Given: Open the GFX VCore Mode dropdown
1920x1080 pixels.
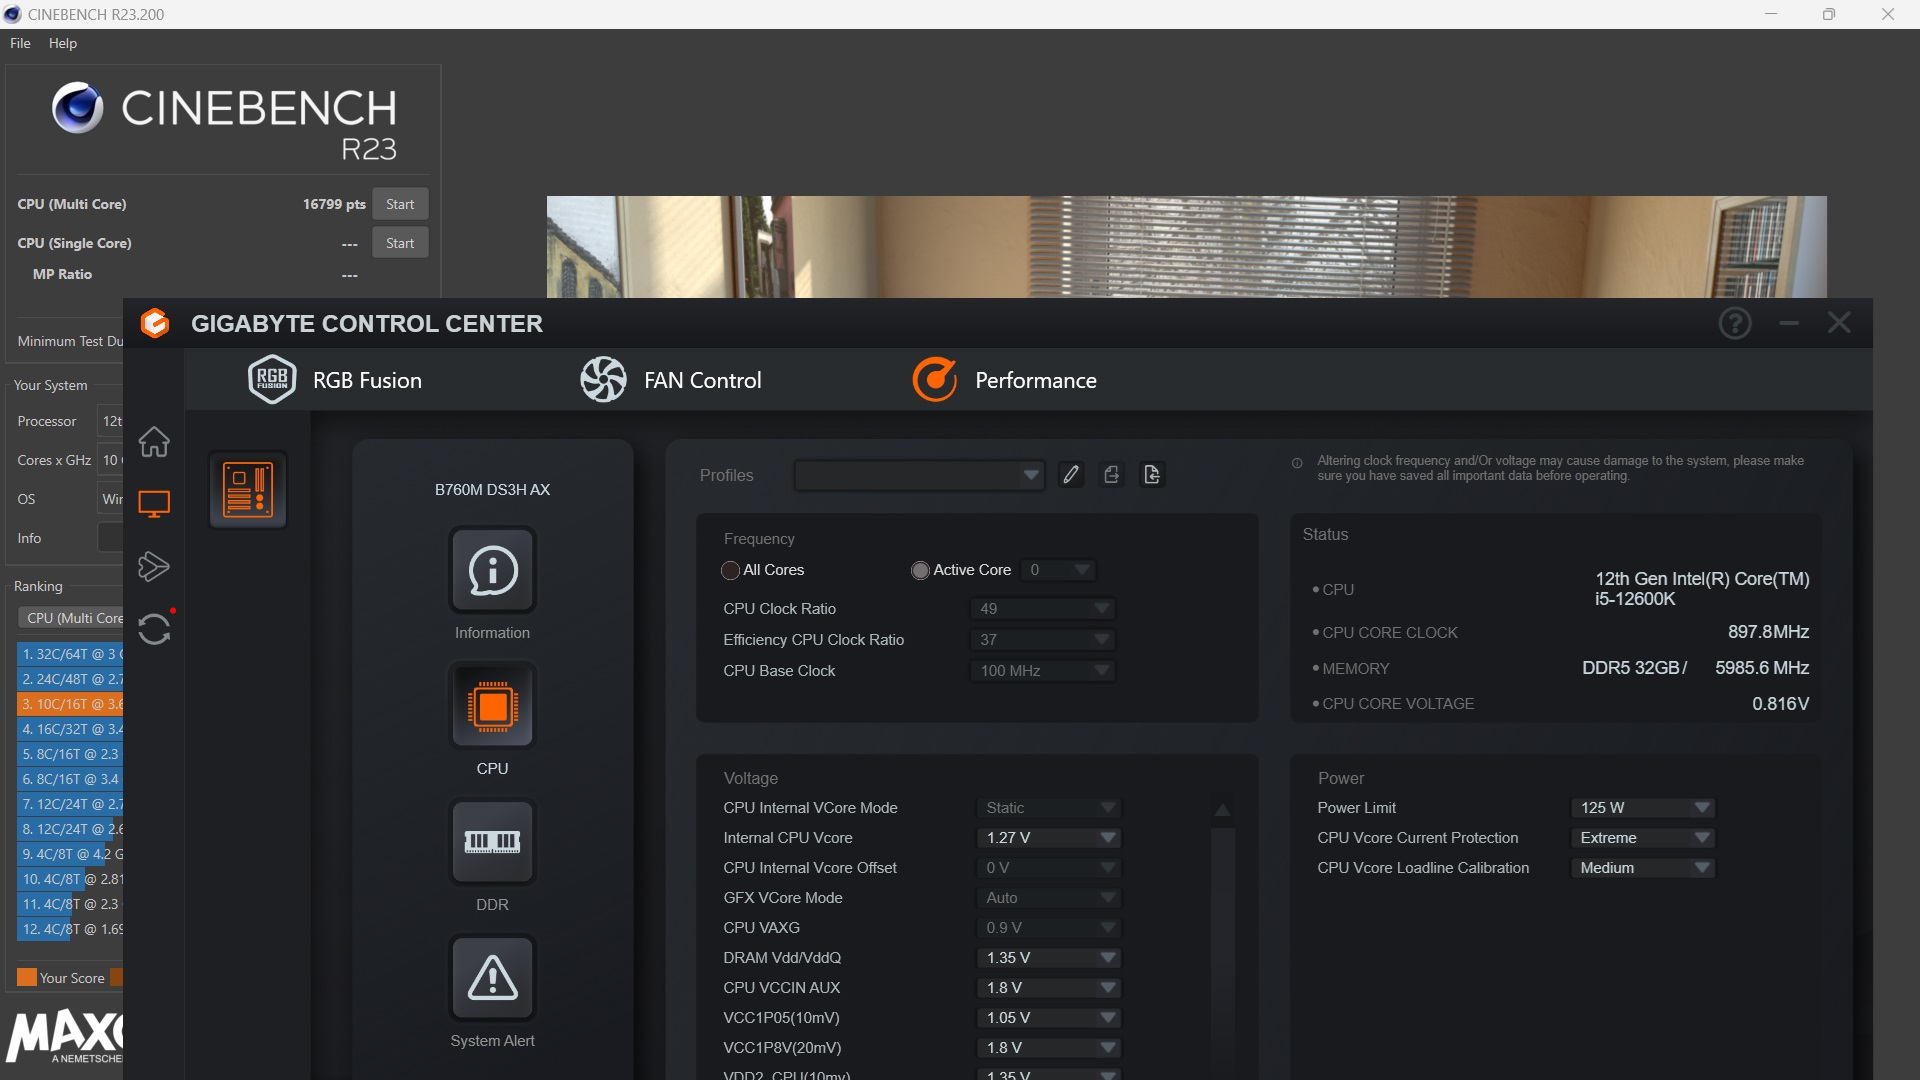Looking at the screenshot, I should point(1049,898).
